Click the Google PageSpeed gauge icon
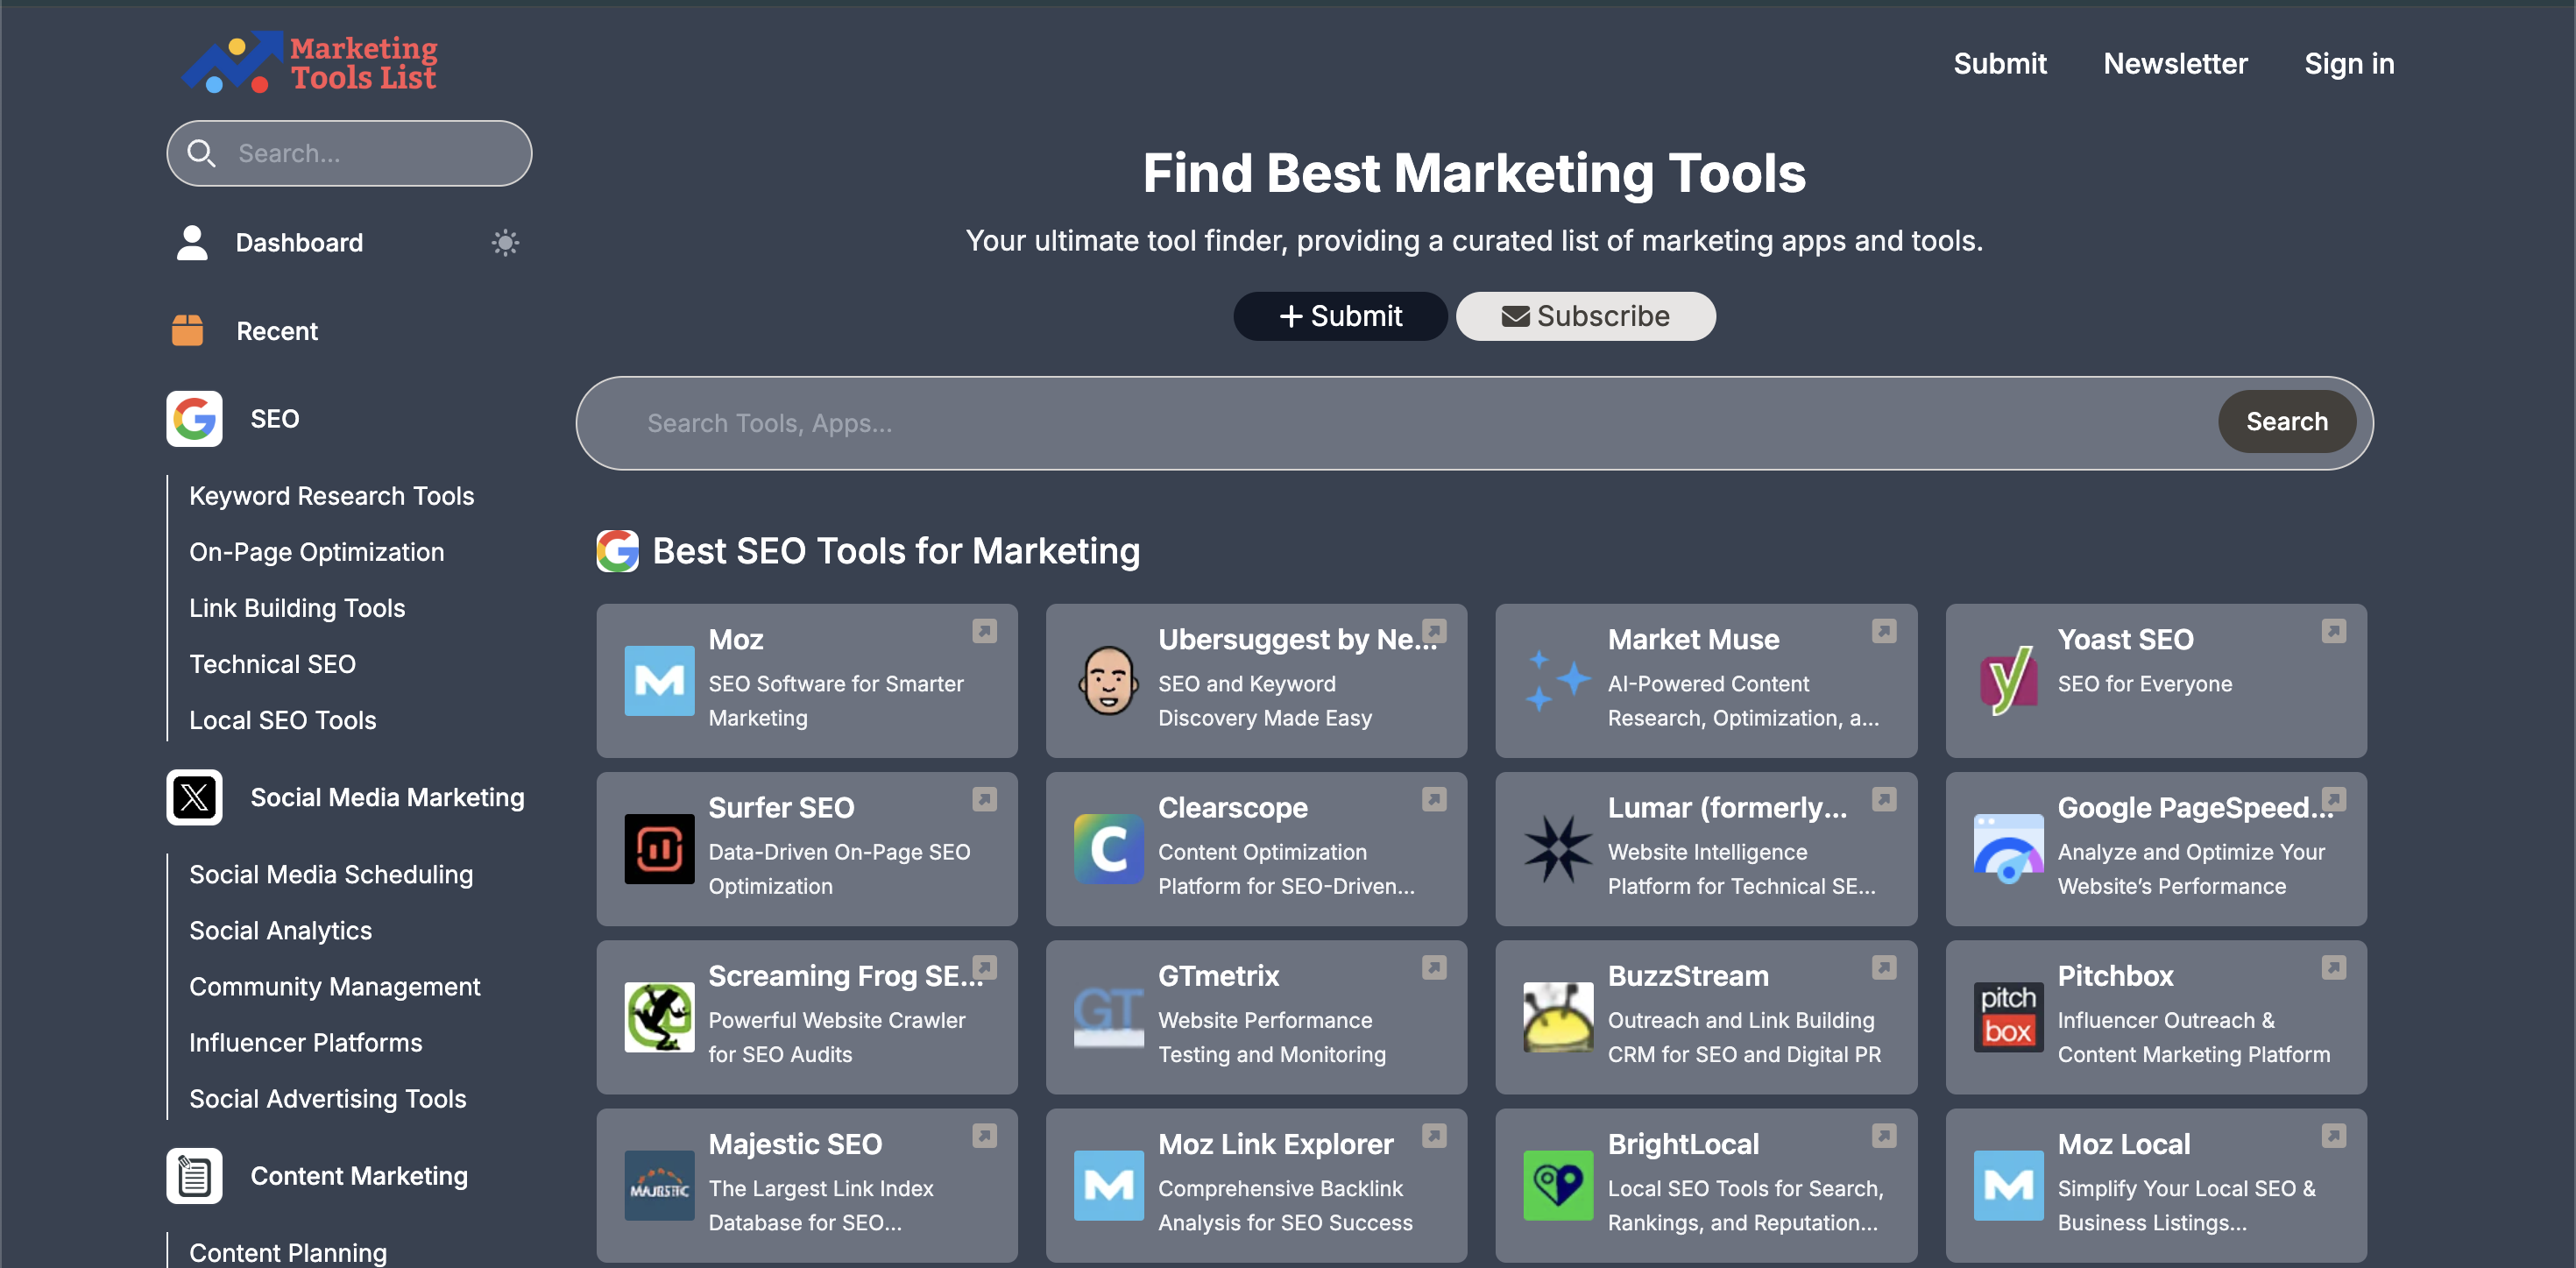This screenshot has width=2576, height=1268. (x=2008, y=849)
